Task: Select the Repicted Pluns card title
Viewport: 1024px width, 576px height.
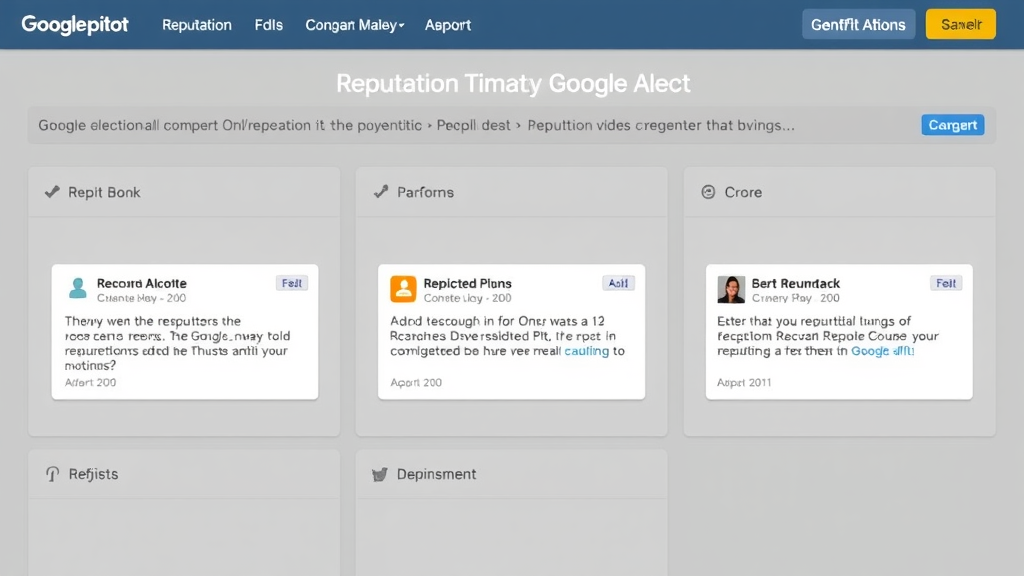Action: pos(468,283)
